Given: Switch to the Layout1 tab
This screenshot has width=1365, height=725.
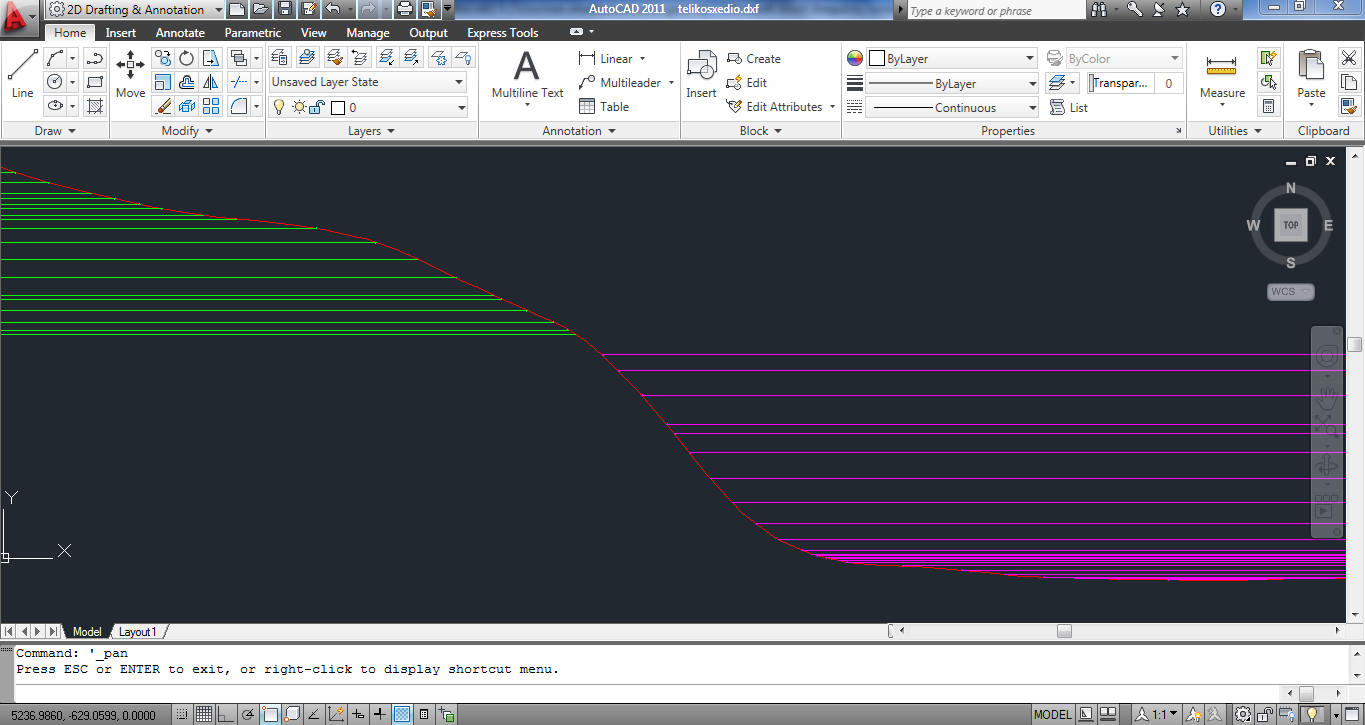Looking at the screenshot, I should tap(138, 632).
